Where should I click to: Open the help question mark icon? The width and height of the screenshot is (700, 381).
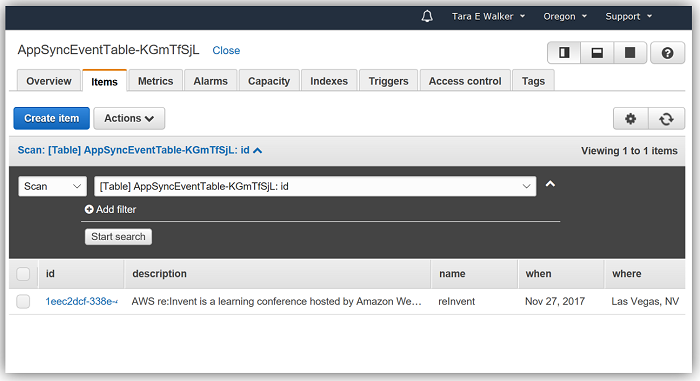pos(667,53)
